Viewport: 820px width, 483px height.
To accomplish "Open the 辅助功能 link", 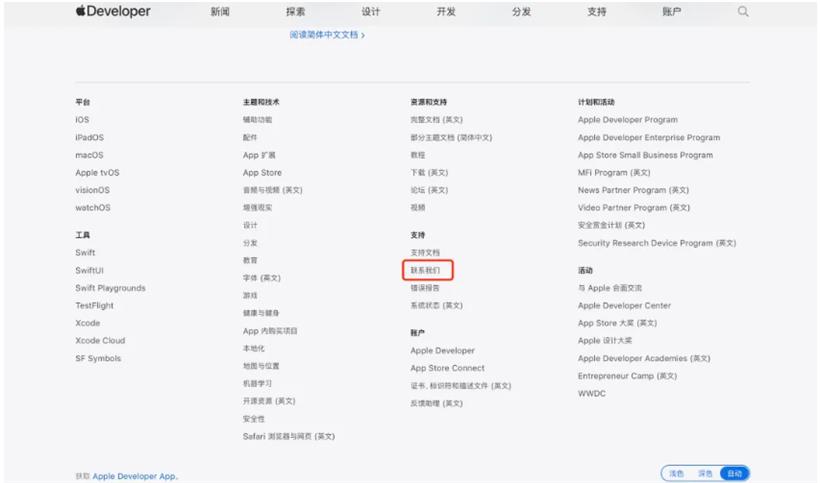I will pos(257,120).
